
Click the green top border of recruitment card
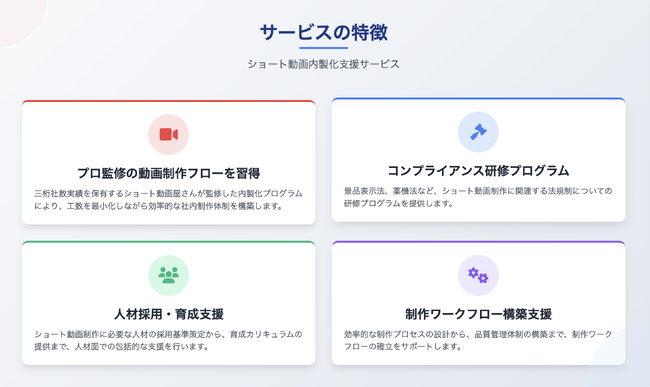click(x=169, y=242)
